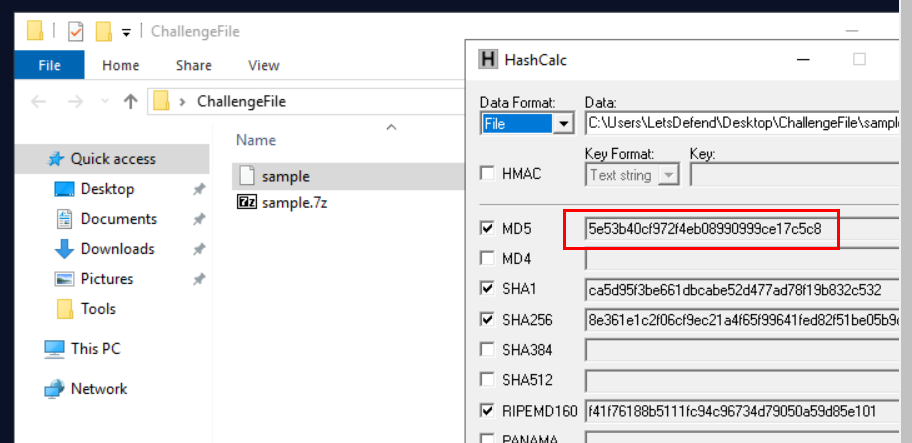Click the blank document icon of sample
This screenshot has width=912, height=443.
pyautogui.click(x=247, y=176)
